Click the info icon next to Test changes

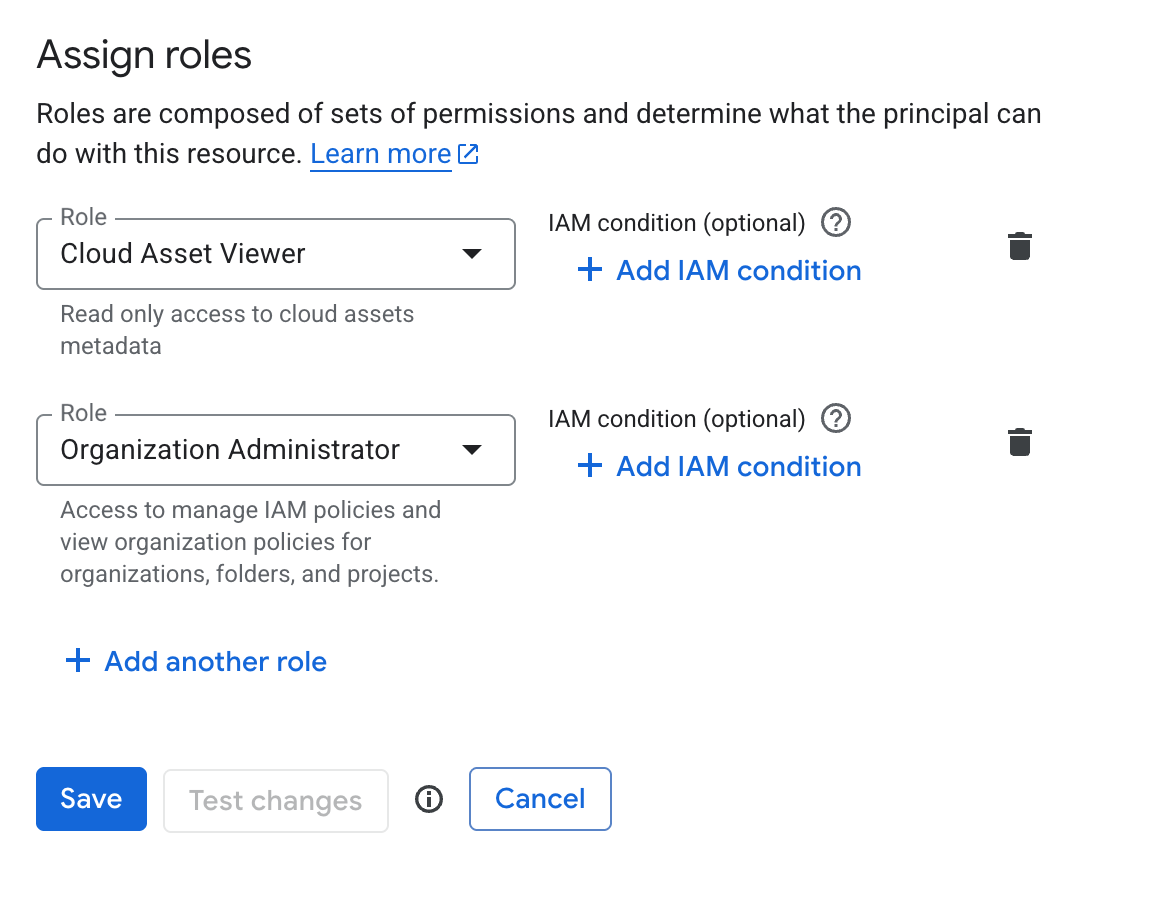tap(429, 799)
